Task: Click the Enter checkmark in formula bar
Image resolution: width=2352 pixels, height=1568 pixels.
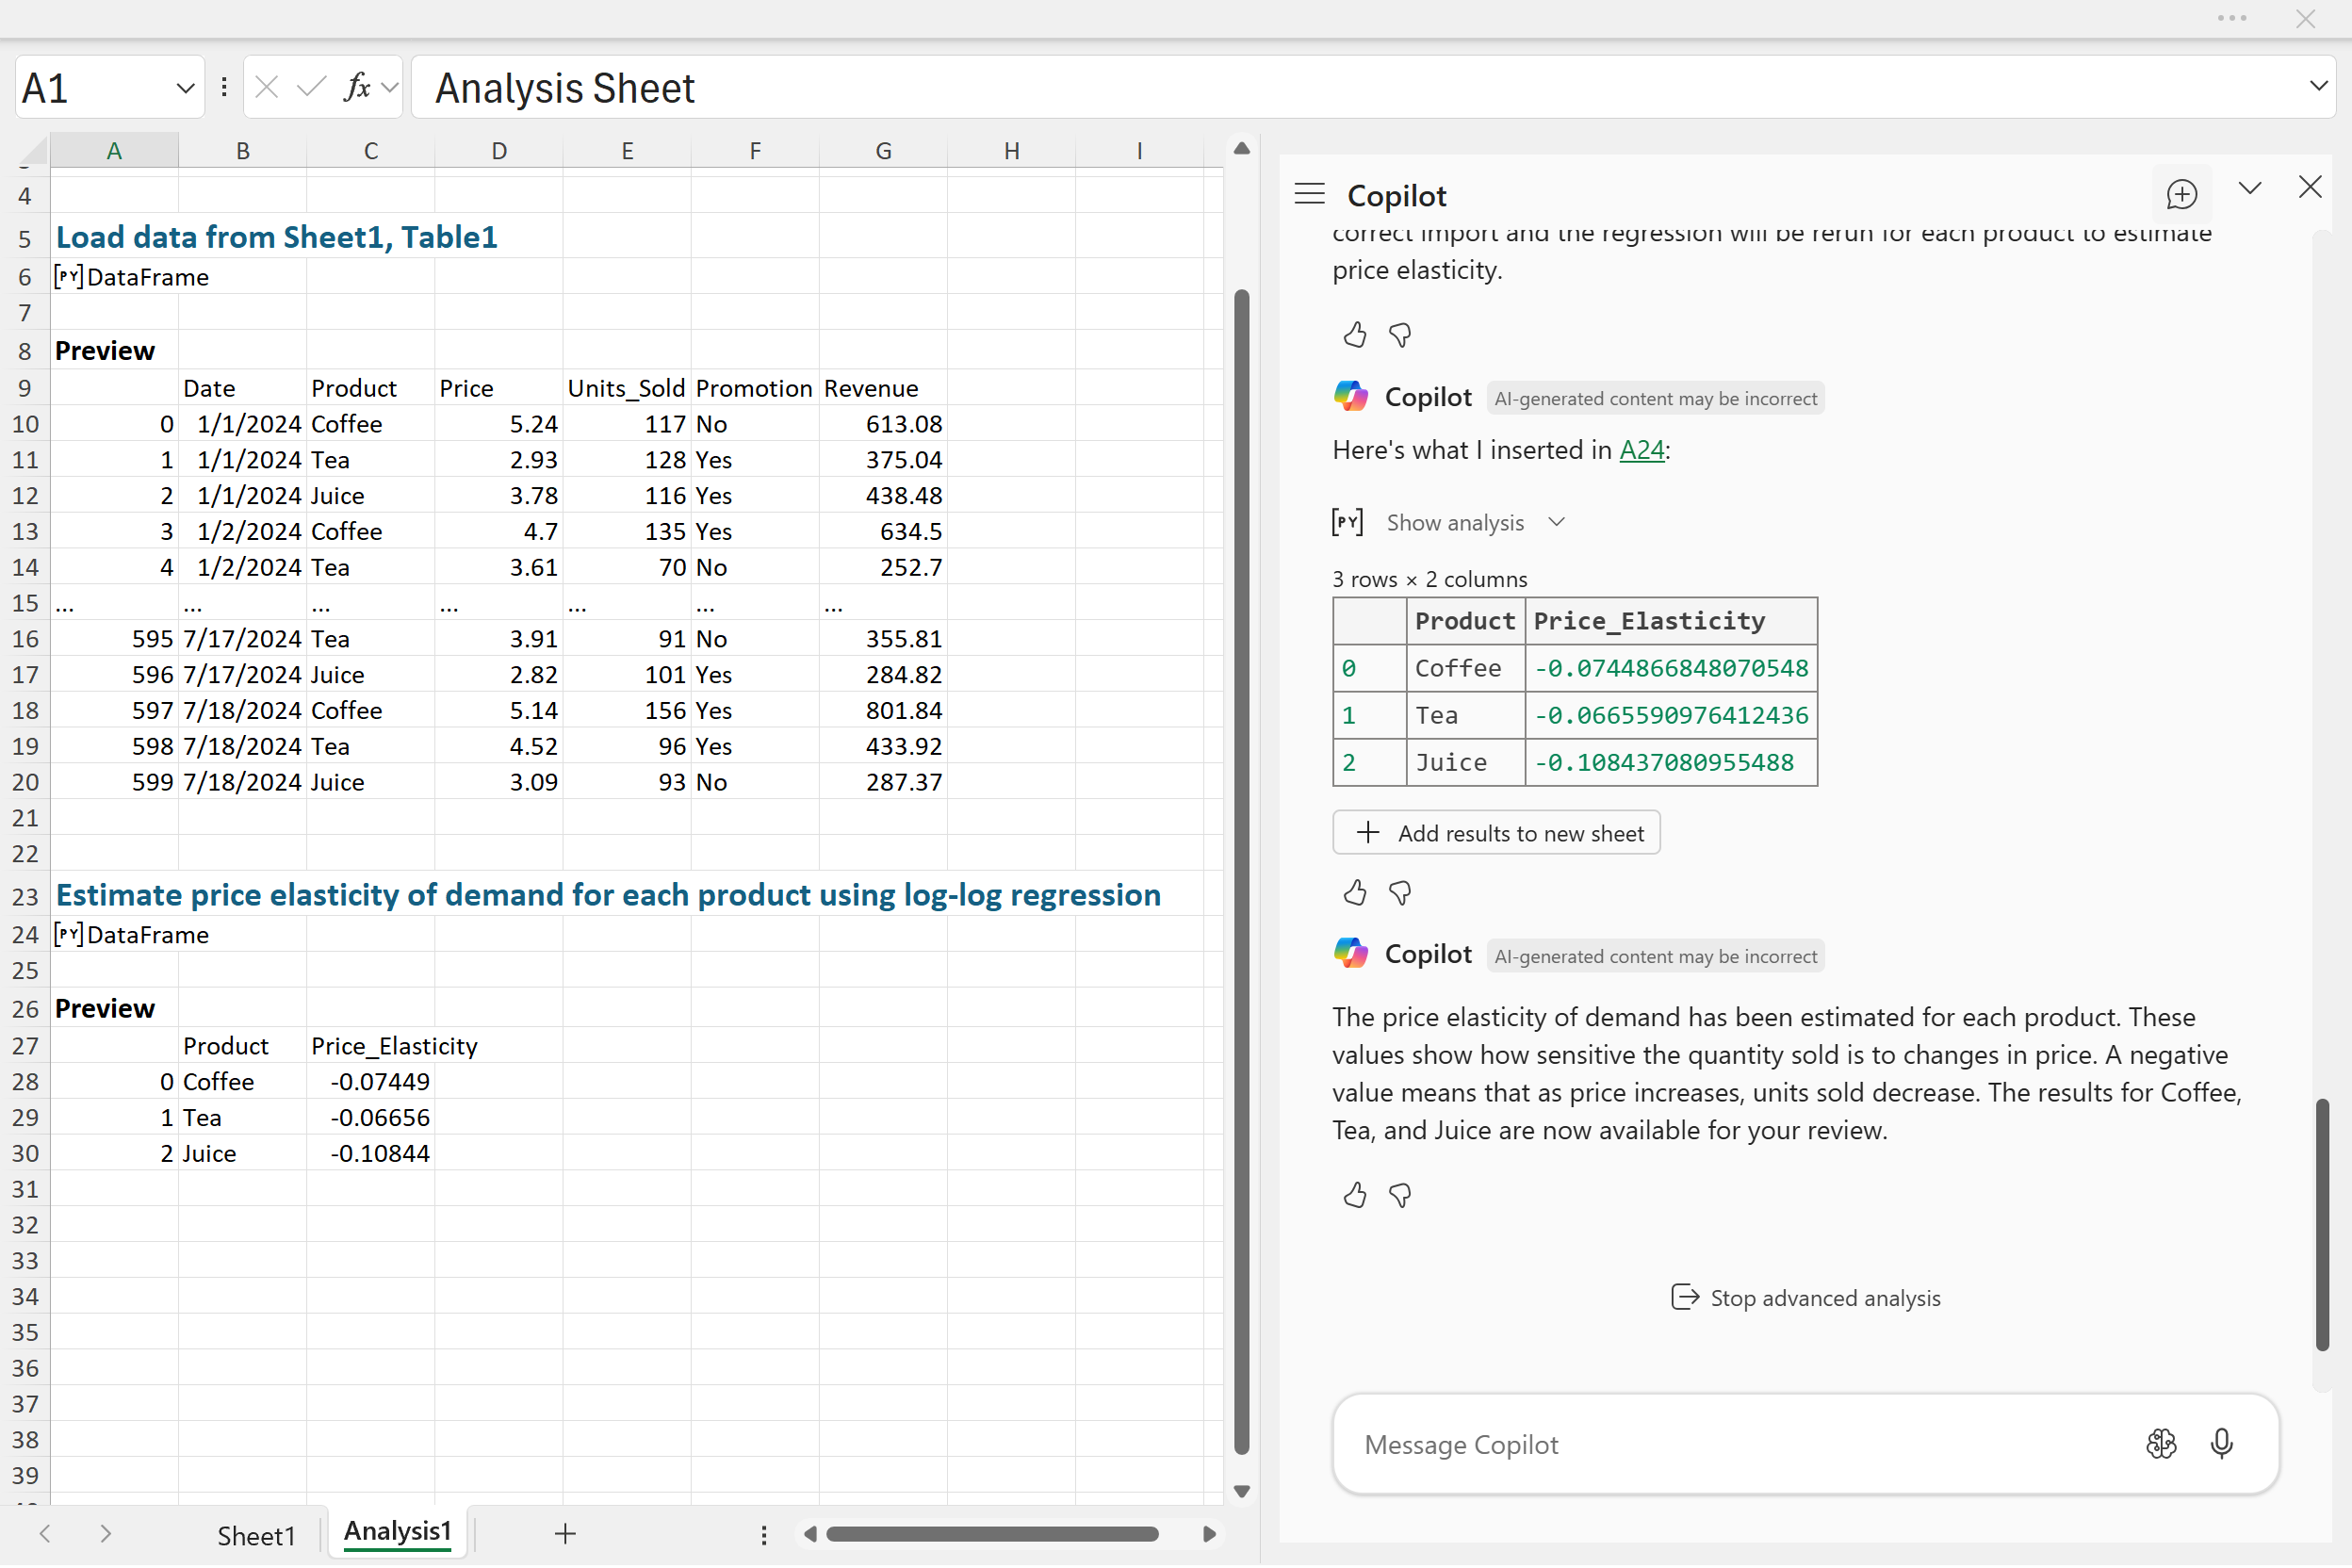Action: pyautogui.click(x=312, y=88)
